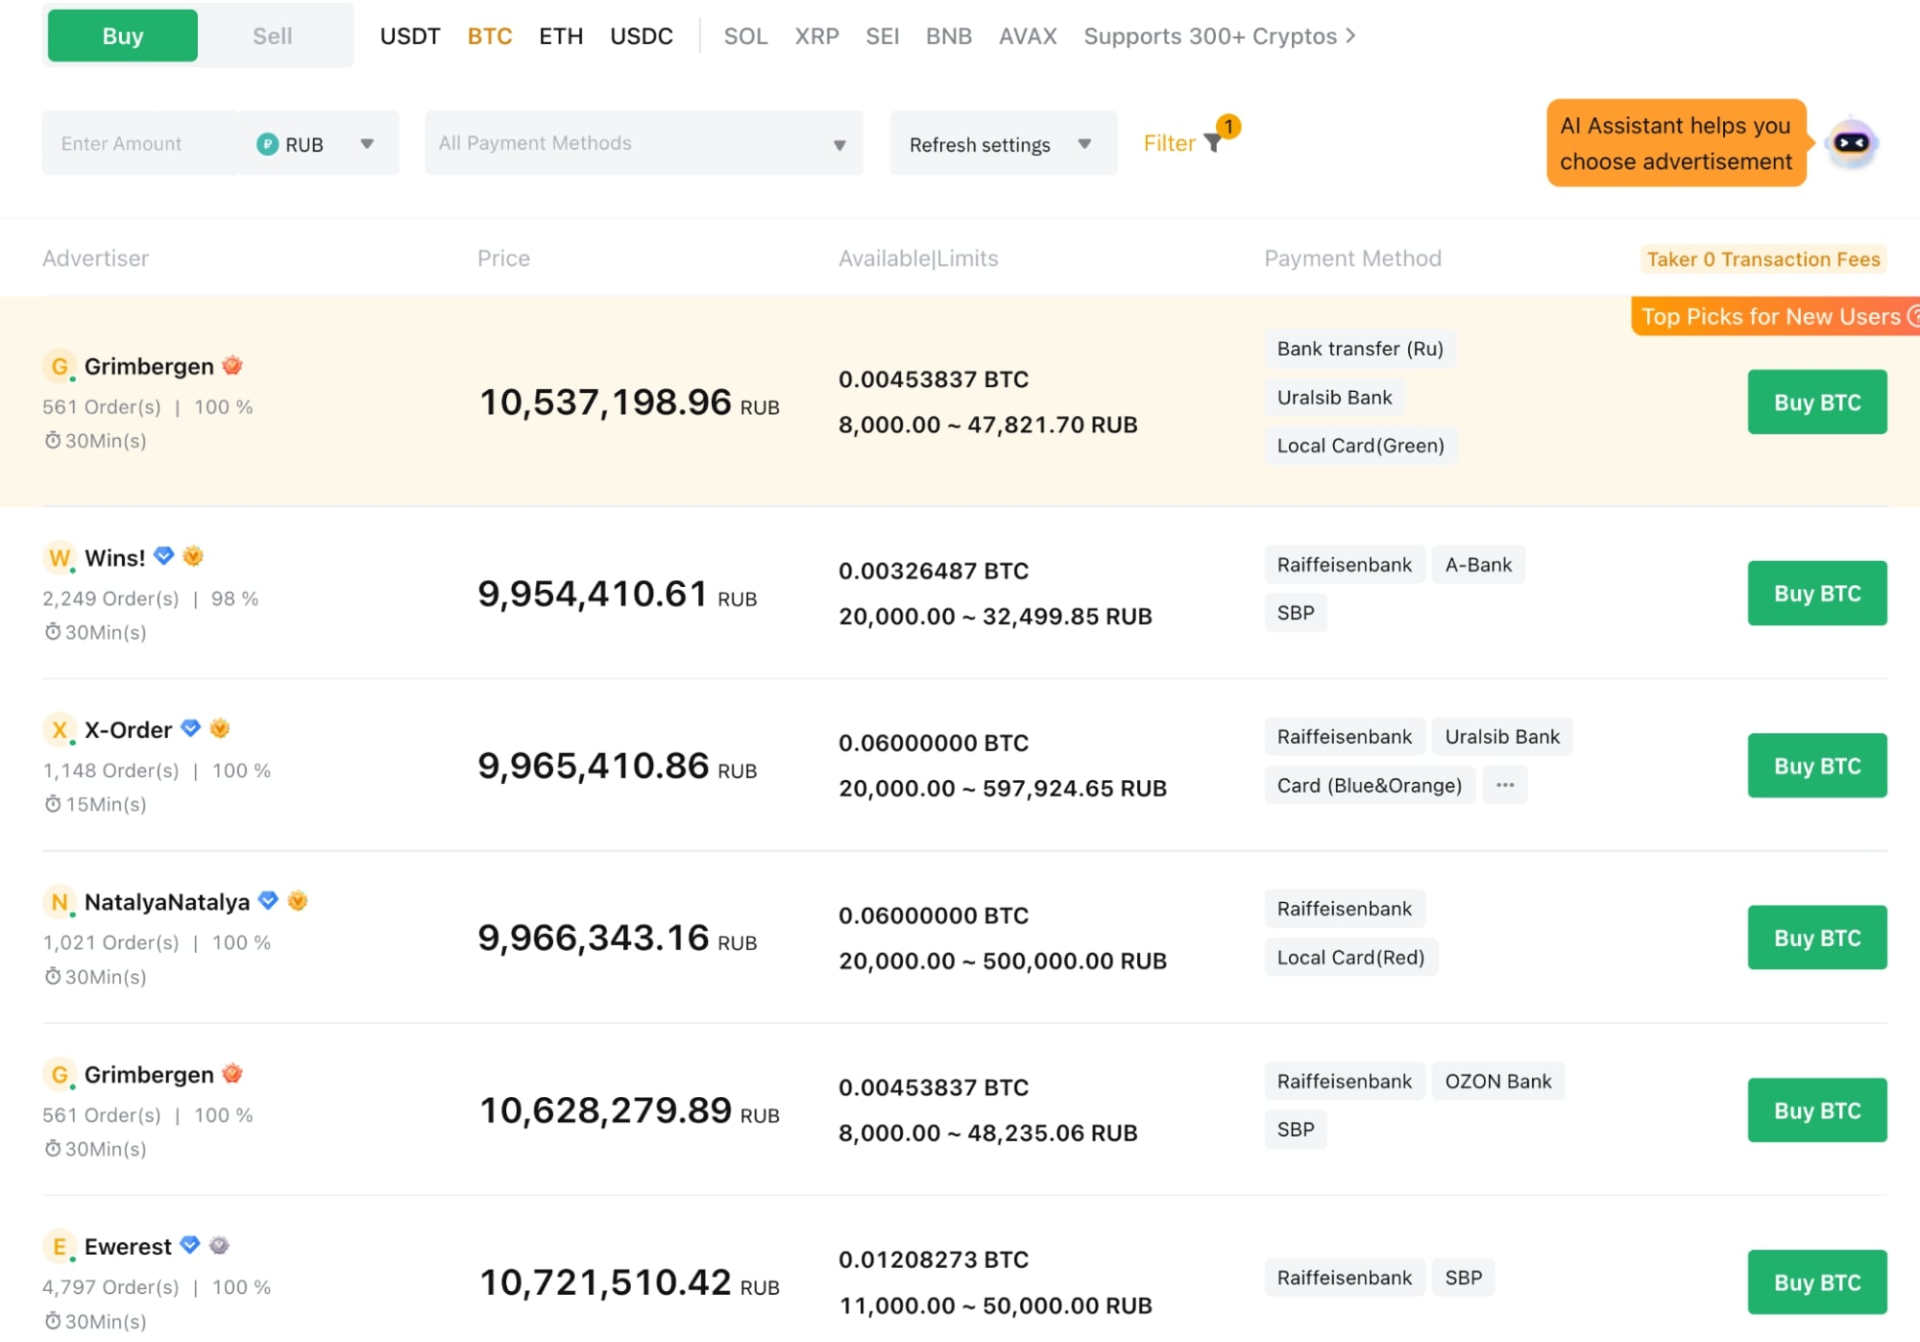
Task: Click the ellipsis for X-Order's payment methods
Action: pos(1505,785)
